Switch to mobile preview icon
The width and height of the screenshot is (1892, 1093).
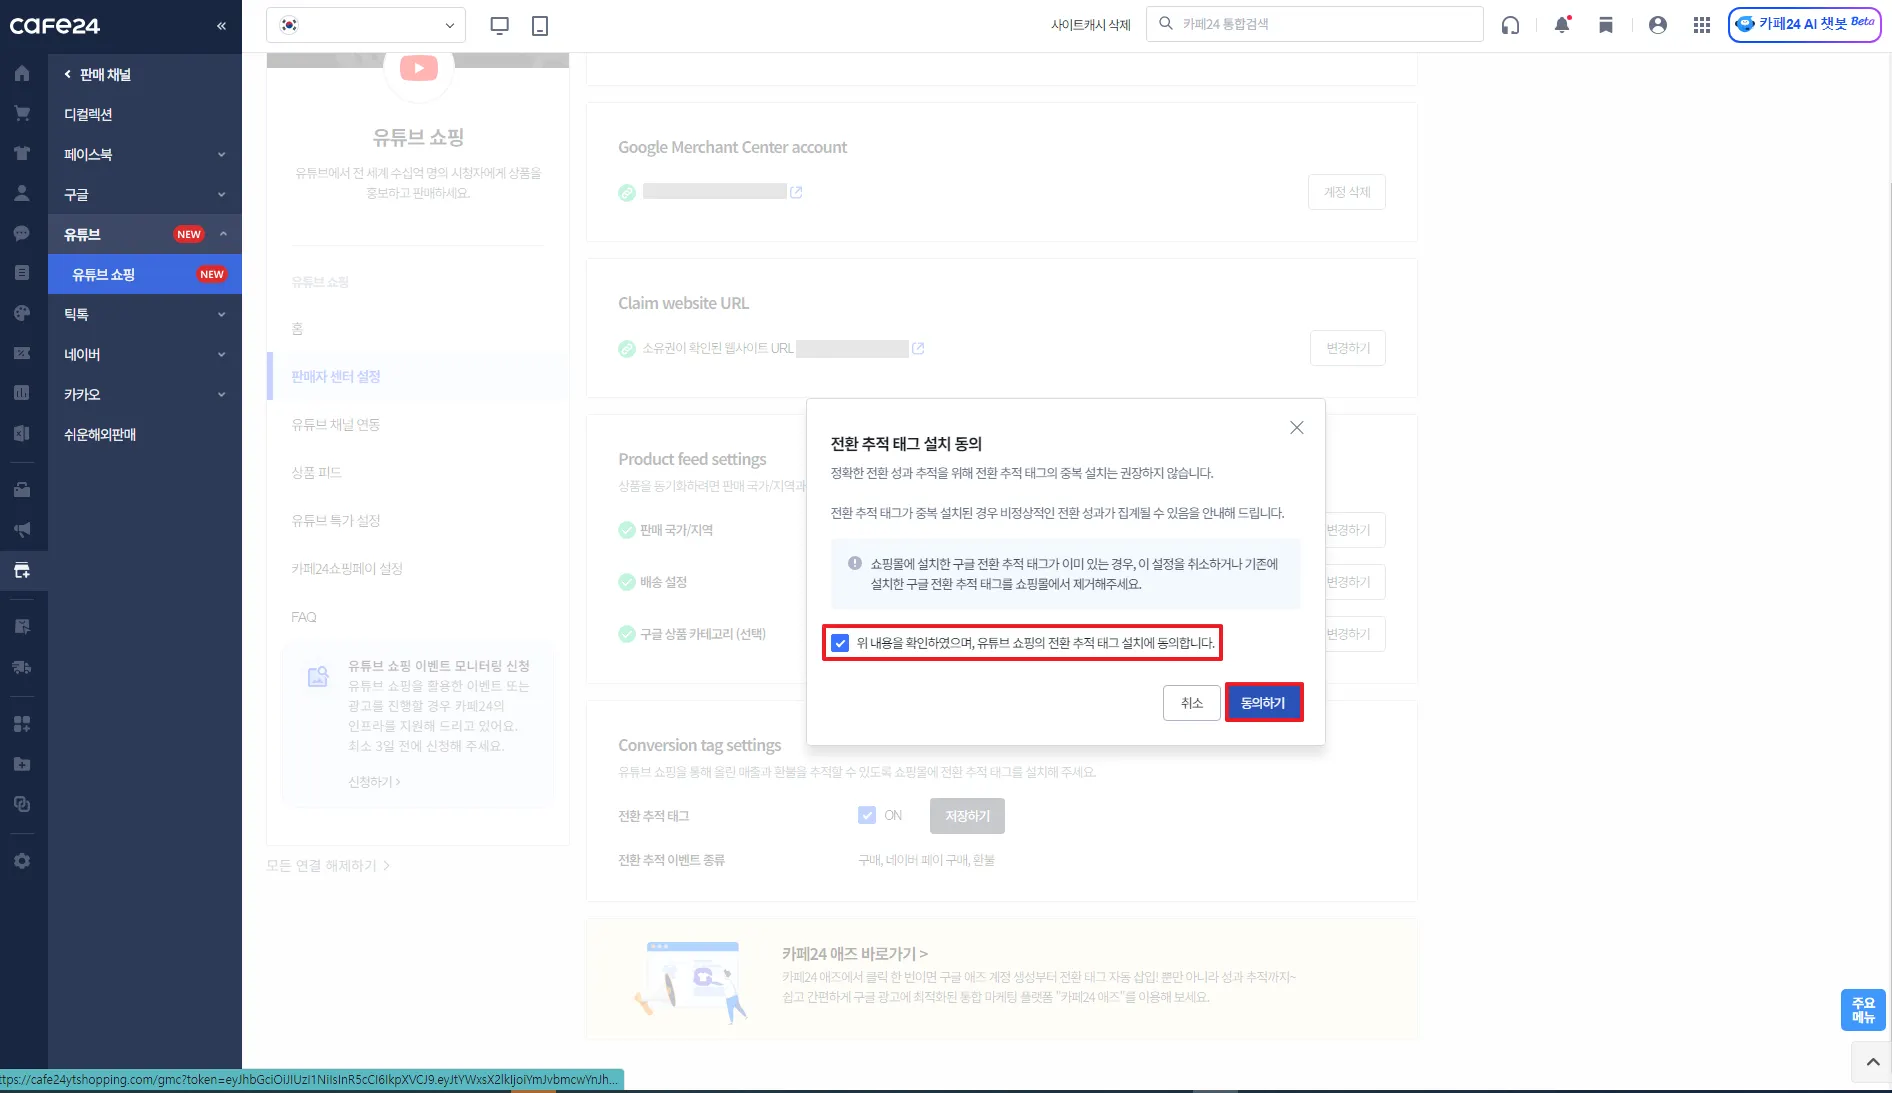point(540,25)
